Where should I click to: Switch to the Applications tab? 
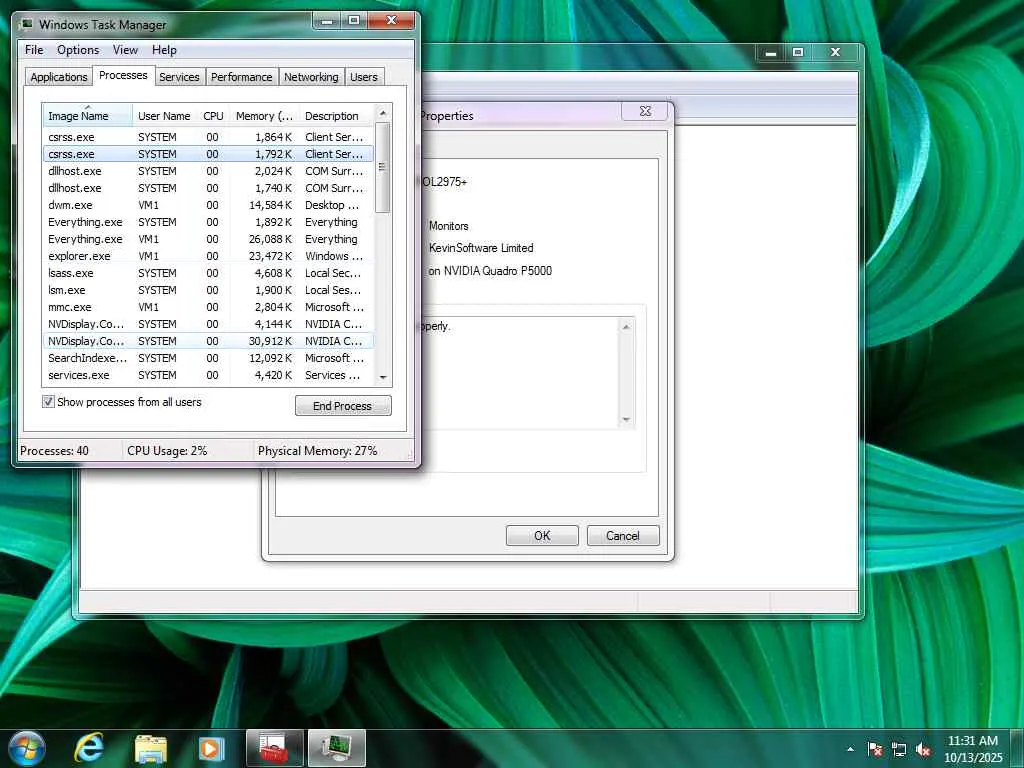59,77
